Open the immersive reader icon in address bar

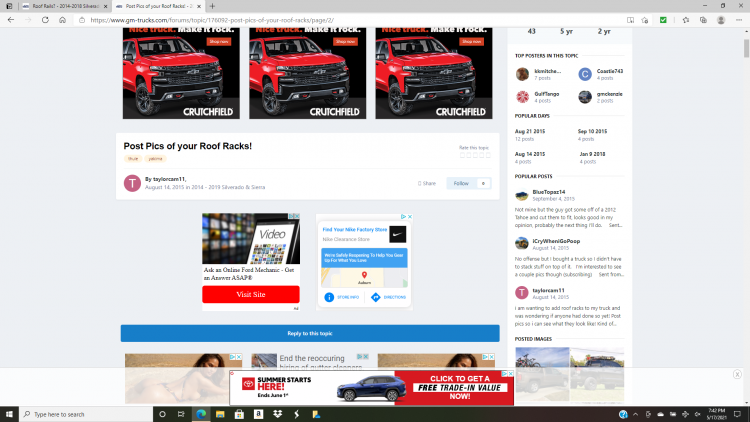coord(630,20)
